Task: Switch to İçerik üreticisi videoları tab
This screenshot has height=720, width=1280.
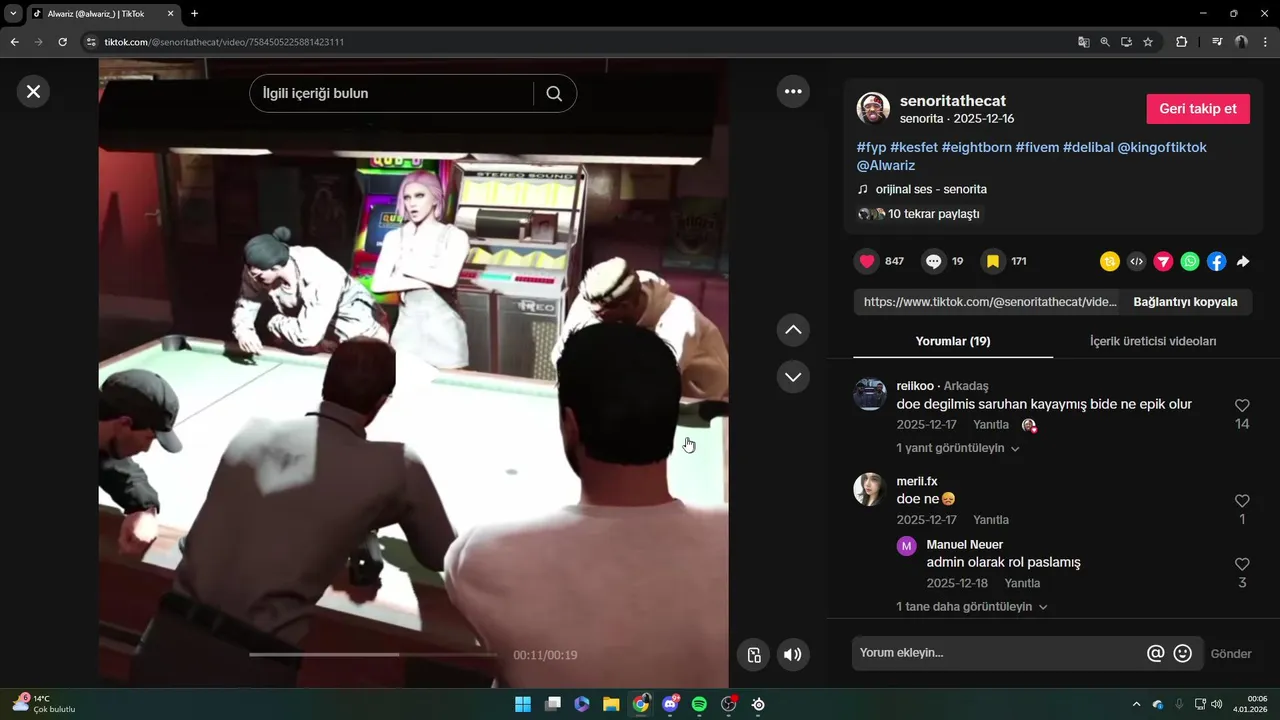Action: [1153, 341]
